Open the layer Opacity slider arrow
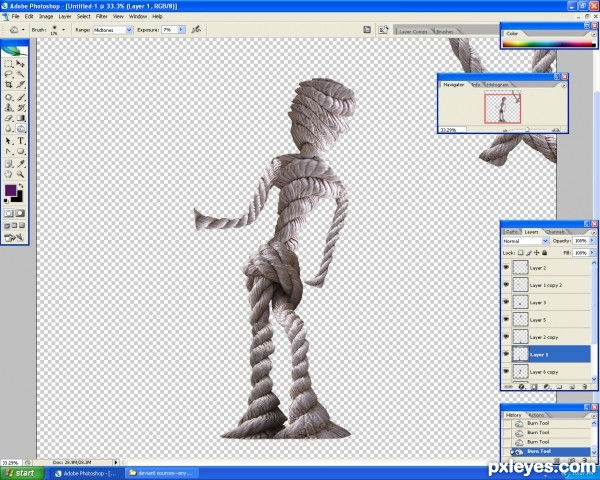 pyautogui.click(x=592, y=240)
